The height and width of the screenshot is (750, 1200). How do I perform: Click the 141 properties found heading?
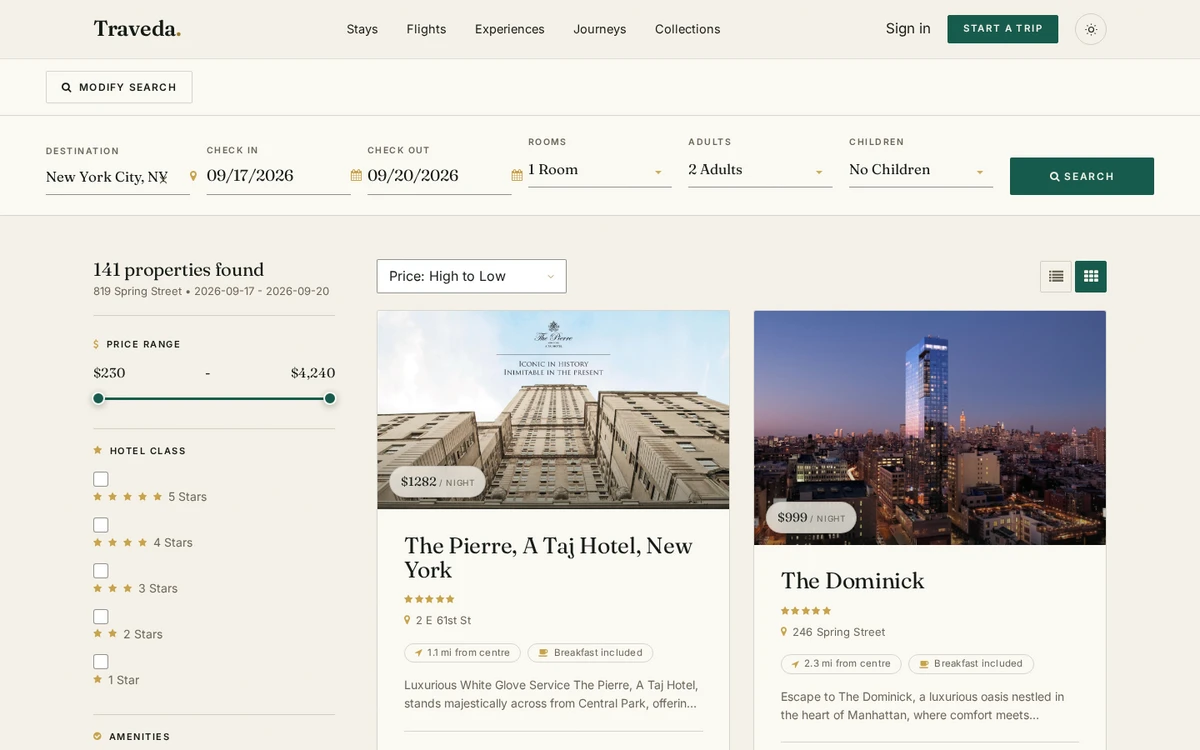(x=179, y=270)
